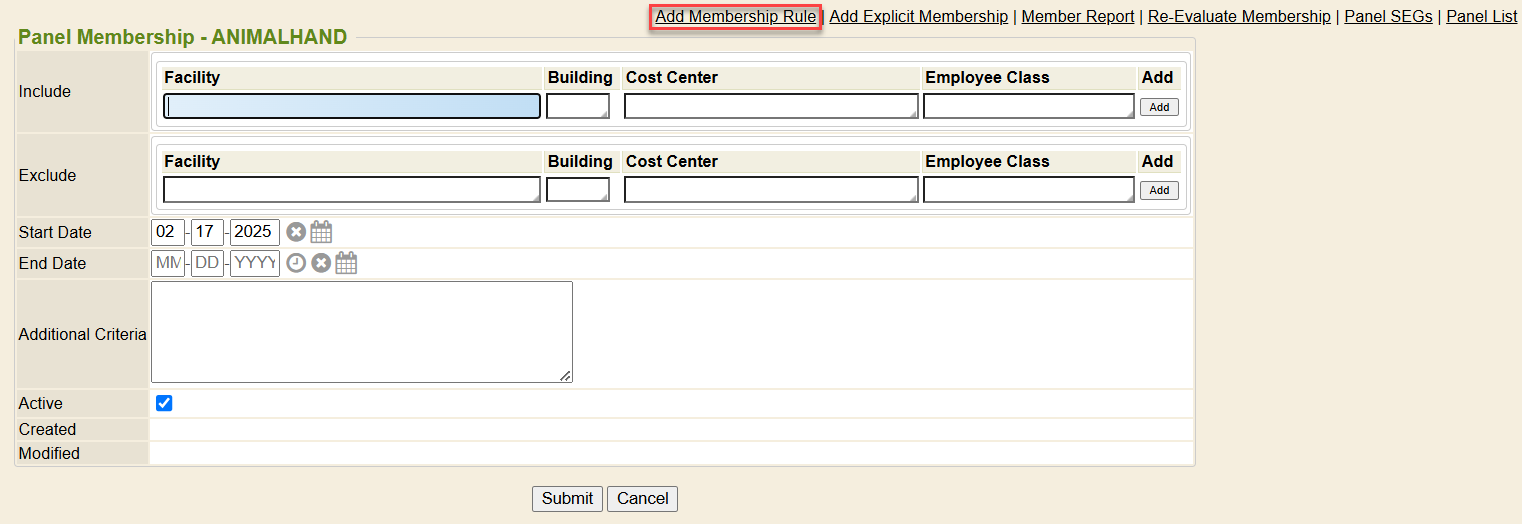Go to Add Explicit Membership
Screen dimensions: 1522x524
918,16
